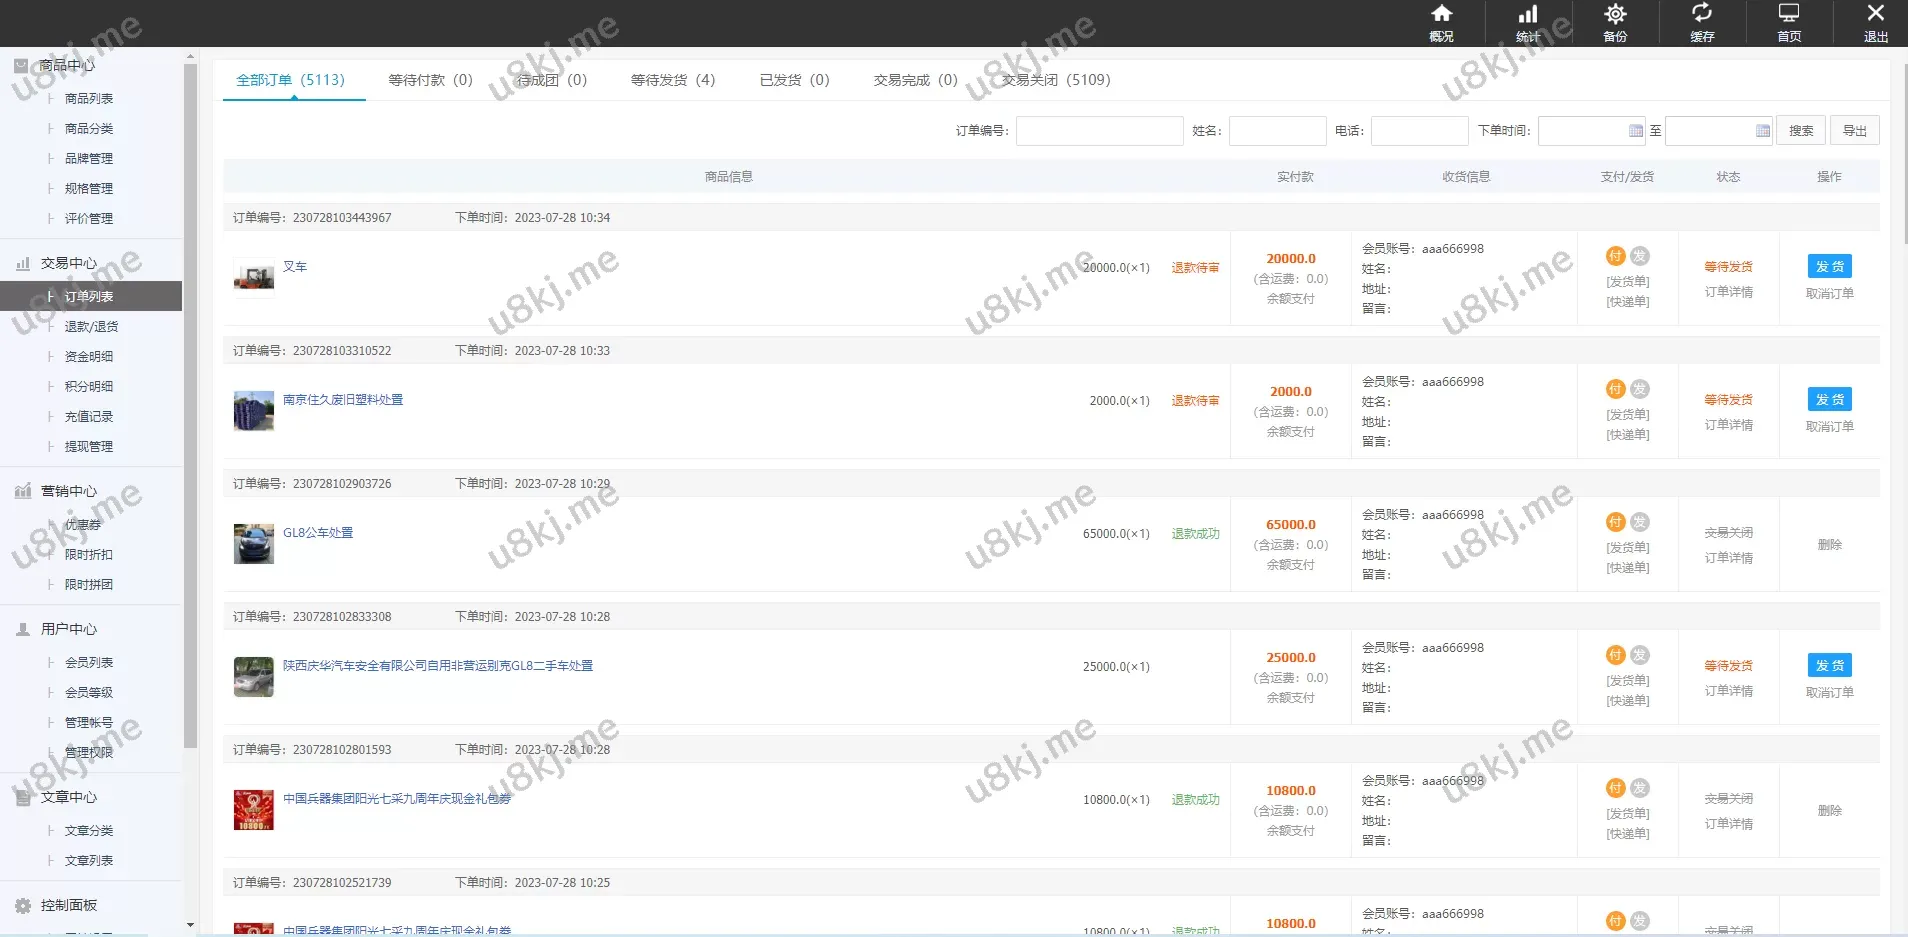Click orange 付 payment badge on 叉车 order
1908x937 pixels.
click(1615, 256)
